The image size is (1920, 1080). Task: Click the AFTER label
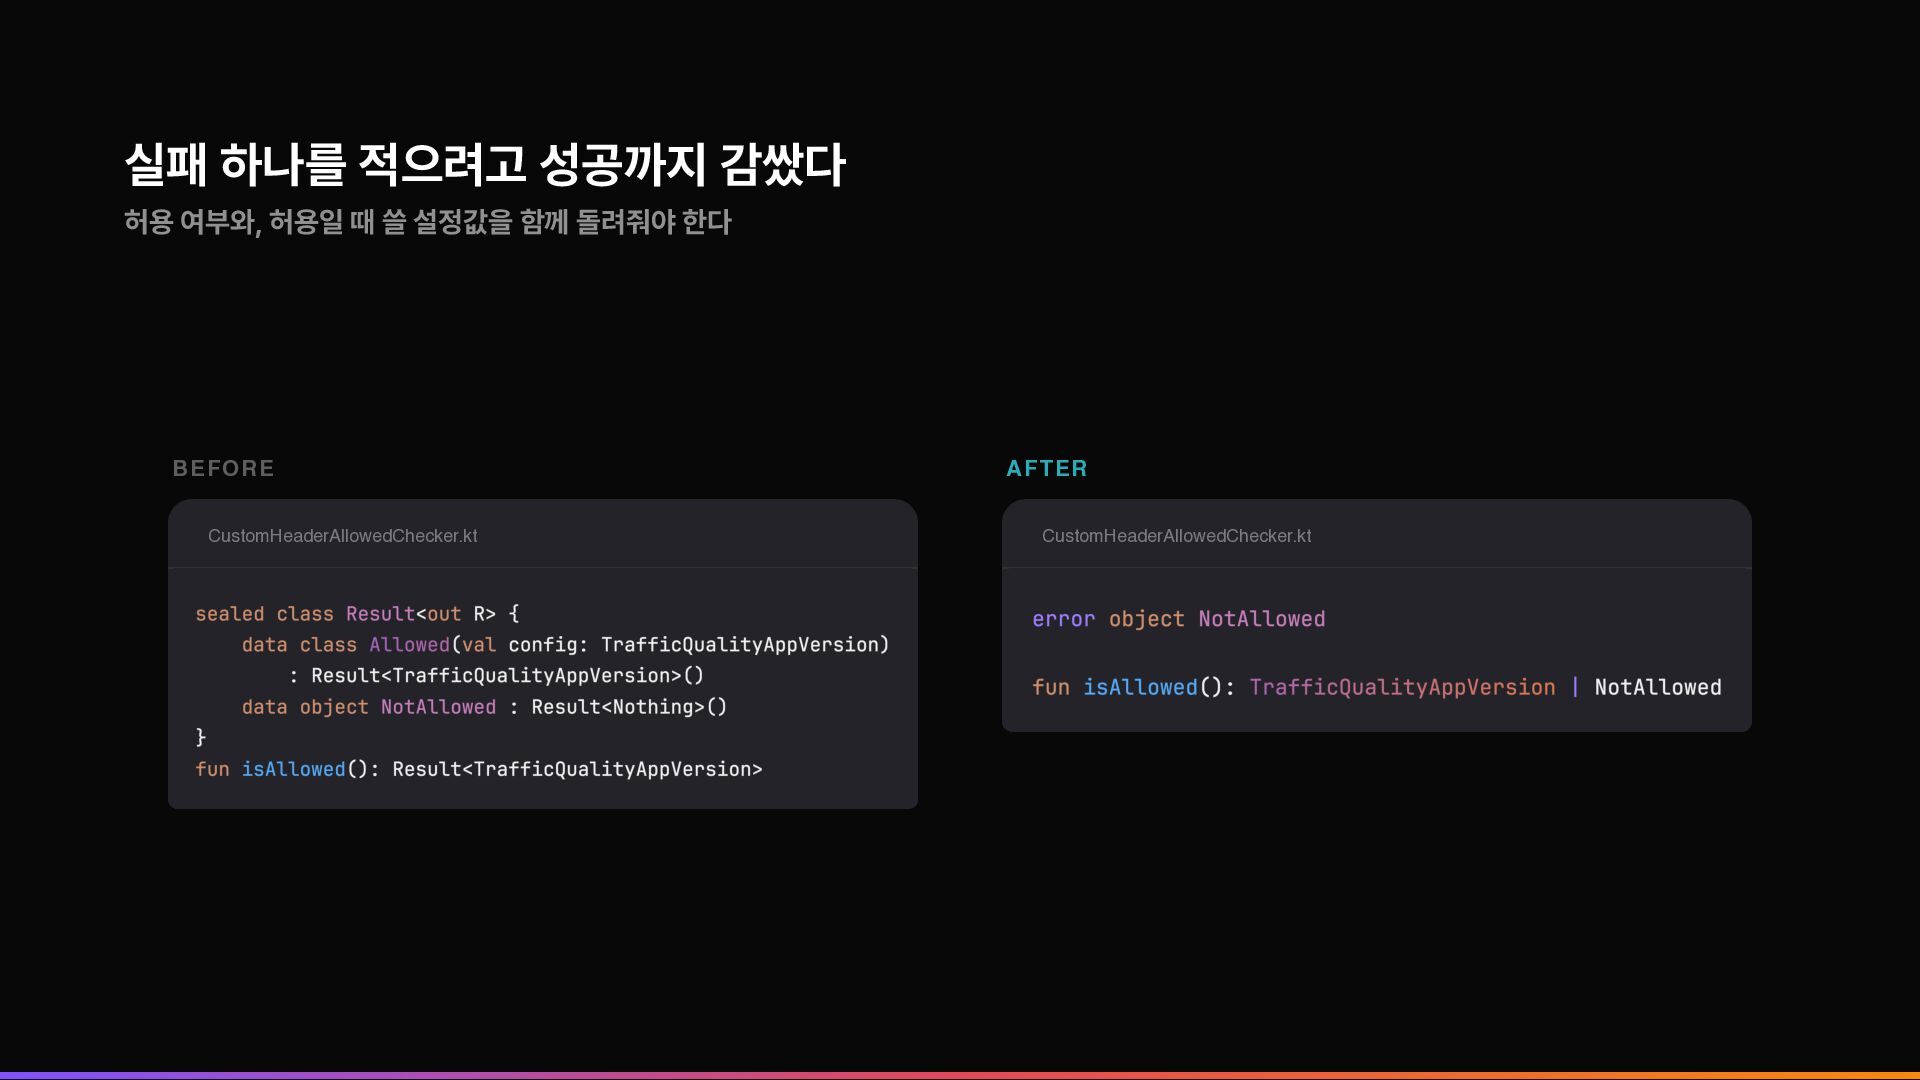pos(1046,468)
